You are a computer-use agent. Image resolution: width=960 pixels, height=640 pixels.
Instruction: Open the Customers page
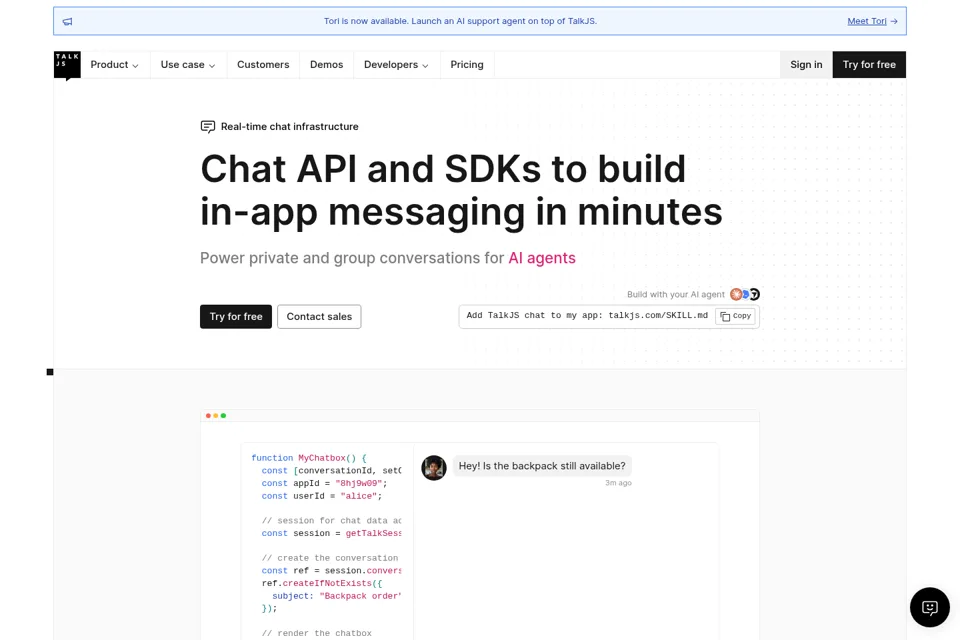point(263,65)
